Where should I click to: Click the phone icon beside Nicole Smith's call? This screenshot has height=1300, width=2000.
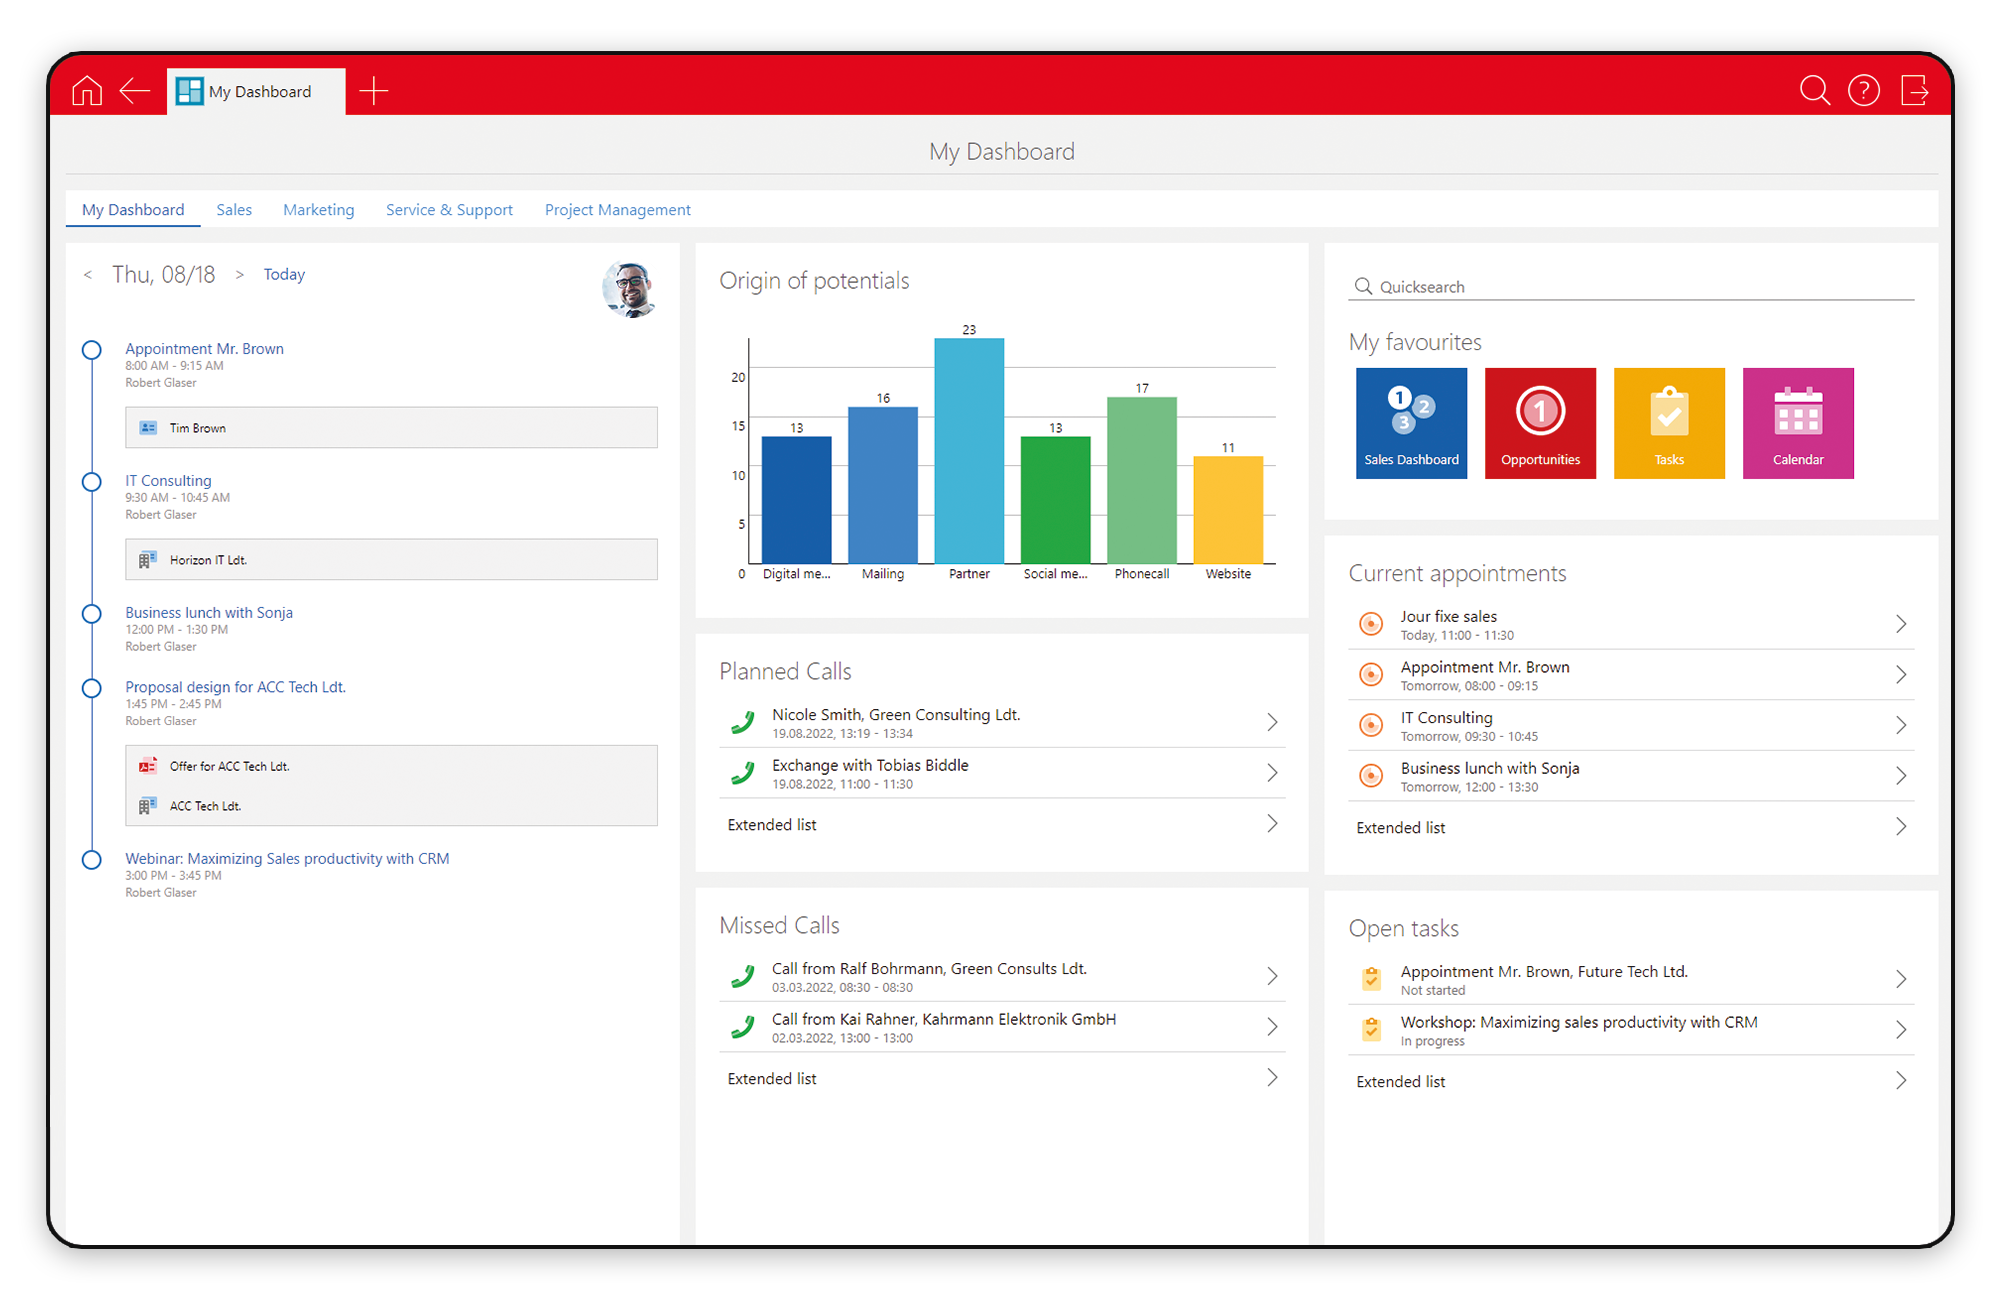742,722
